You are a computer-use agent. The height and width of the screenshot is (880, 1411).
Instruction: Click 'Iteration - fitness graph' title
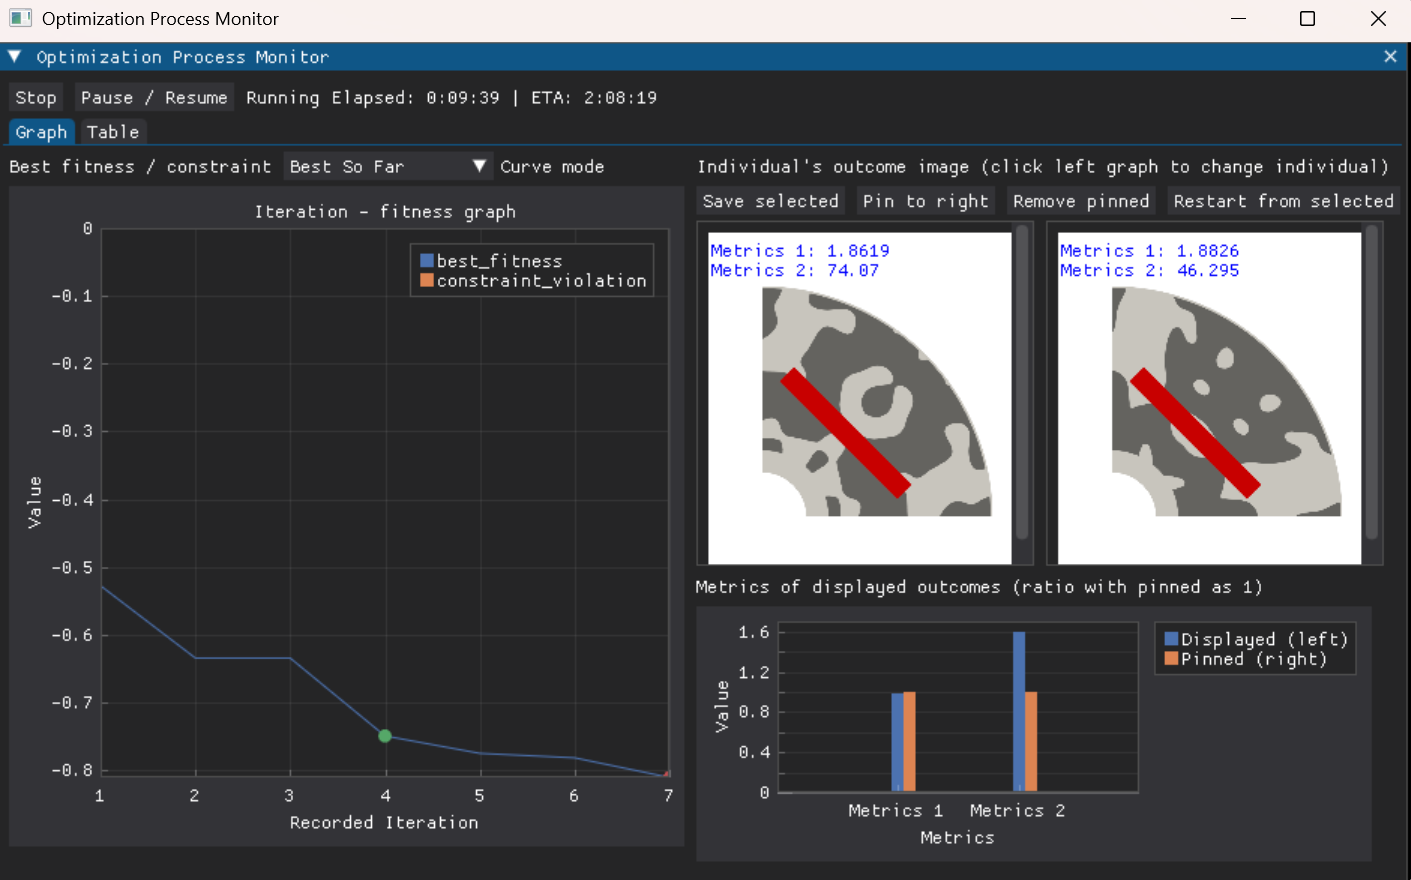coord(385,211)
